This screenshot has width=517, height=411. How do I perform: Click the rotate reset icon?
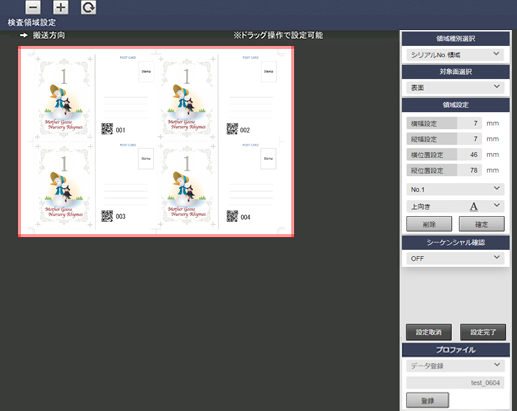tap(88, 7)
